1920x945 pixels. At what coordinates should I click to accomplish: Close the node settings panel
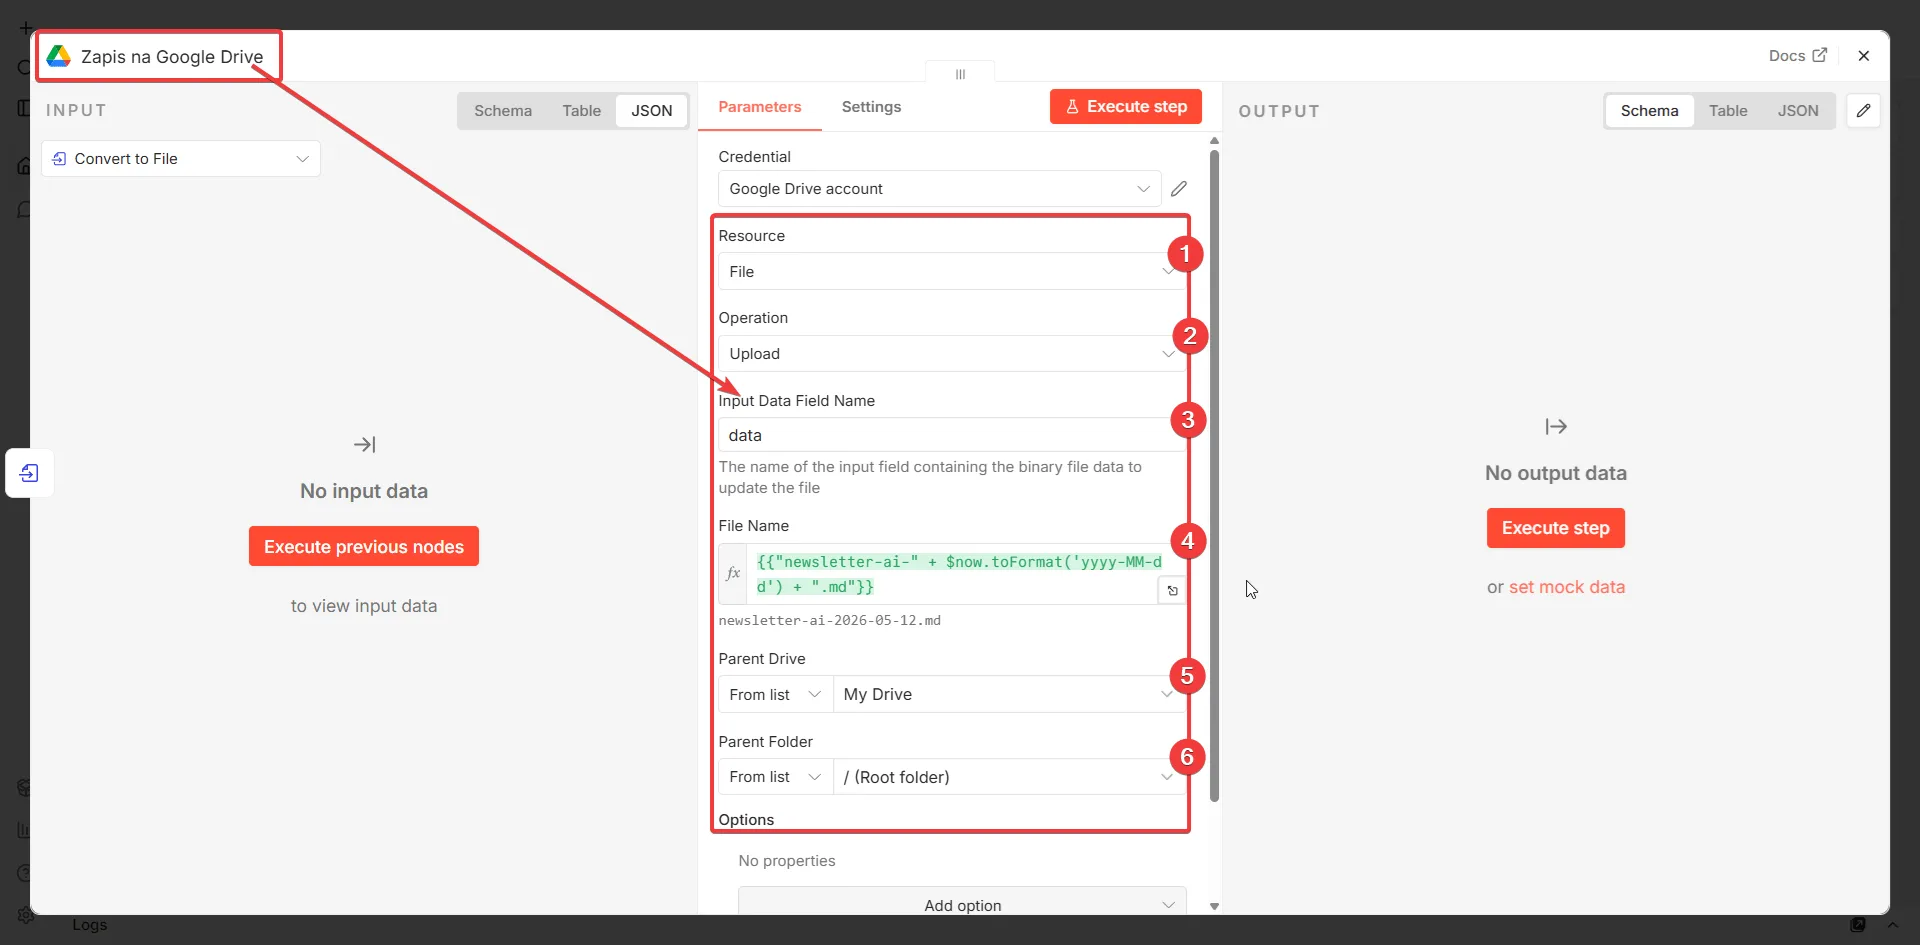pyautogui.click(x=1864, y=56)
